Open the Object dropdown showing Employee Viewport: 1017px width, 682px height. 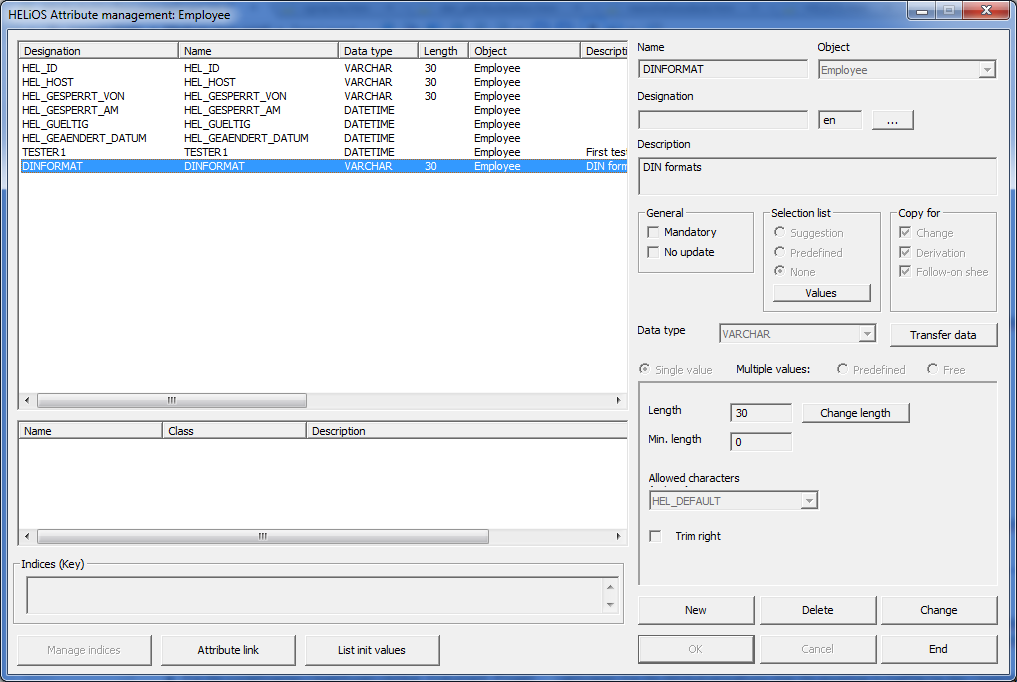986,70
